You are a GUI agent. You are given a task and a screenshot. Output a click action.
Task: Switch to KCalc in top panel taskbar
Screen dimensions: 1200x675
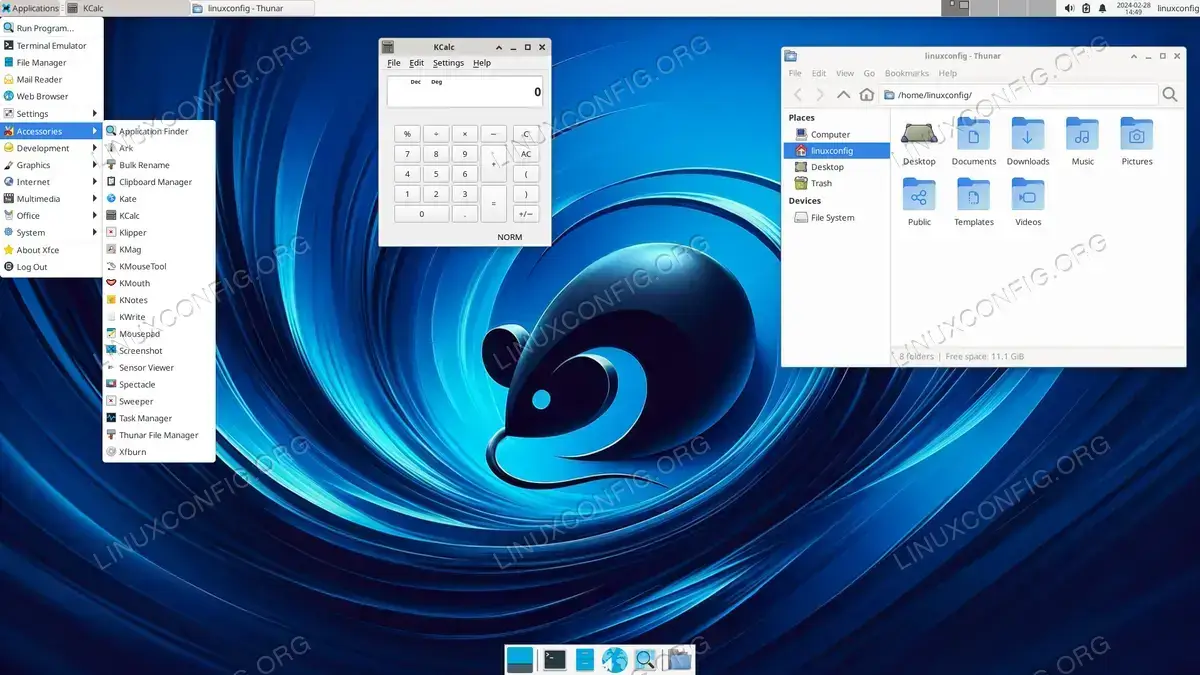click(x=126, y=8)
